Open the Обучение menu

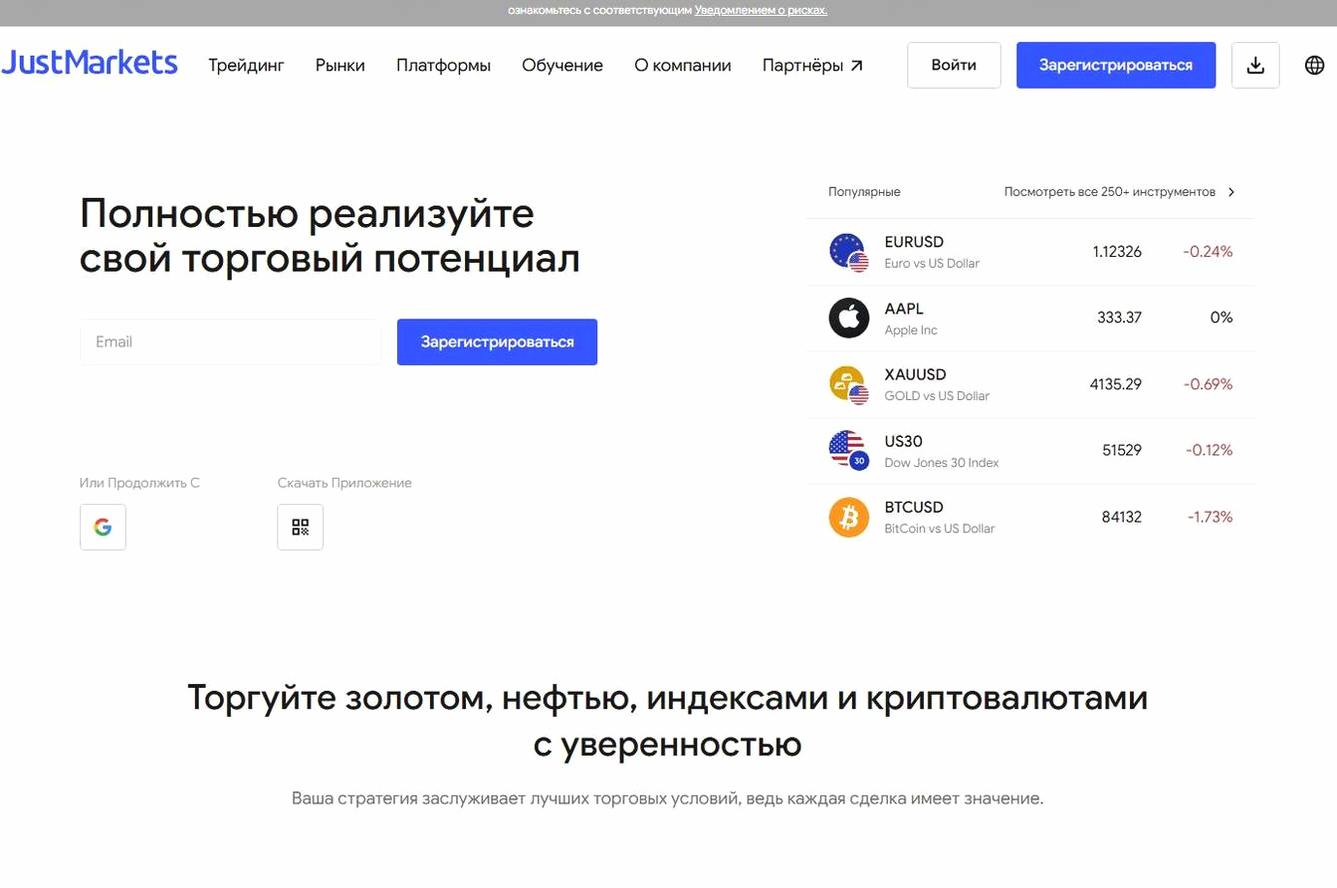coord(562,65)
